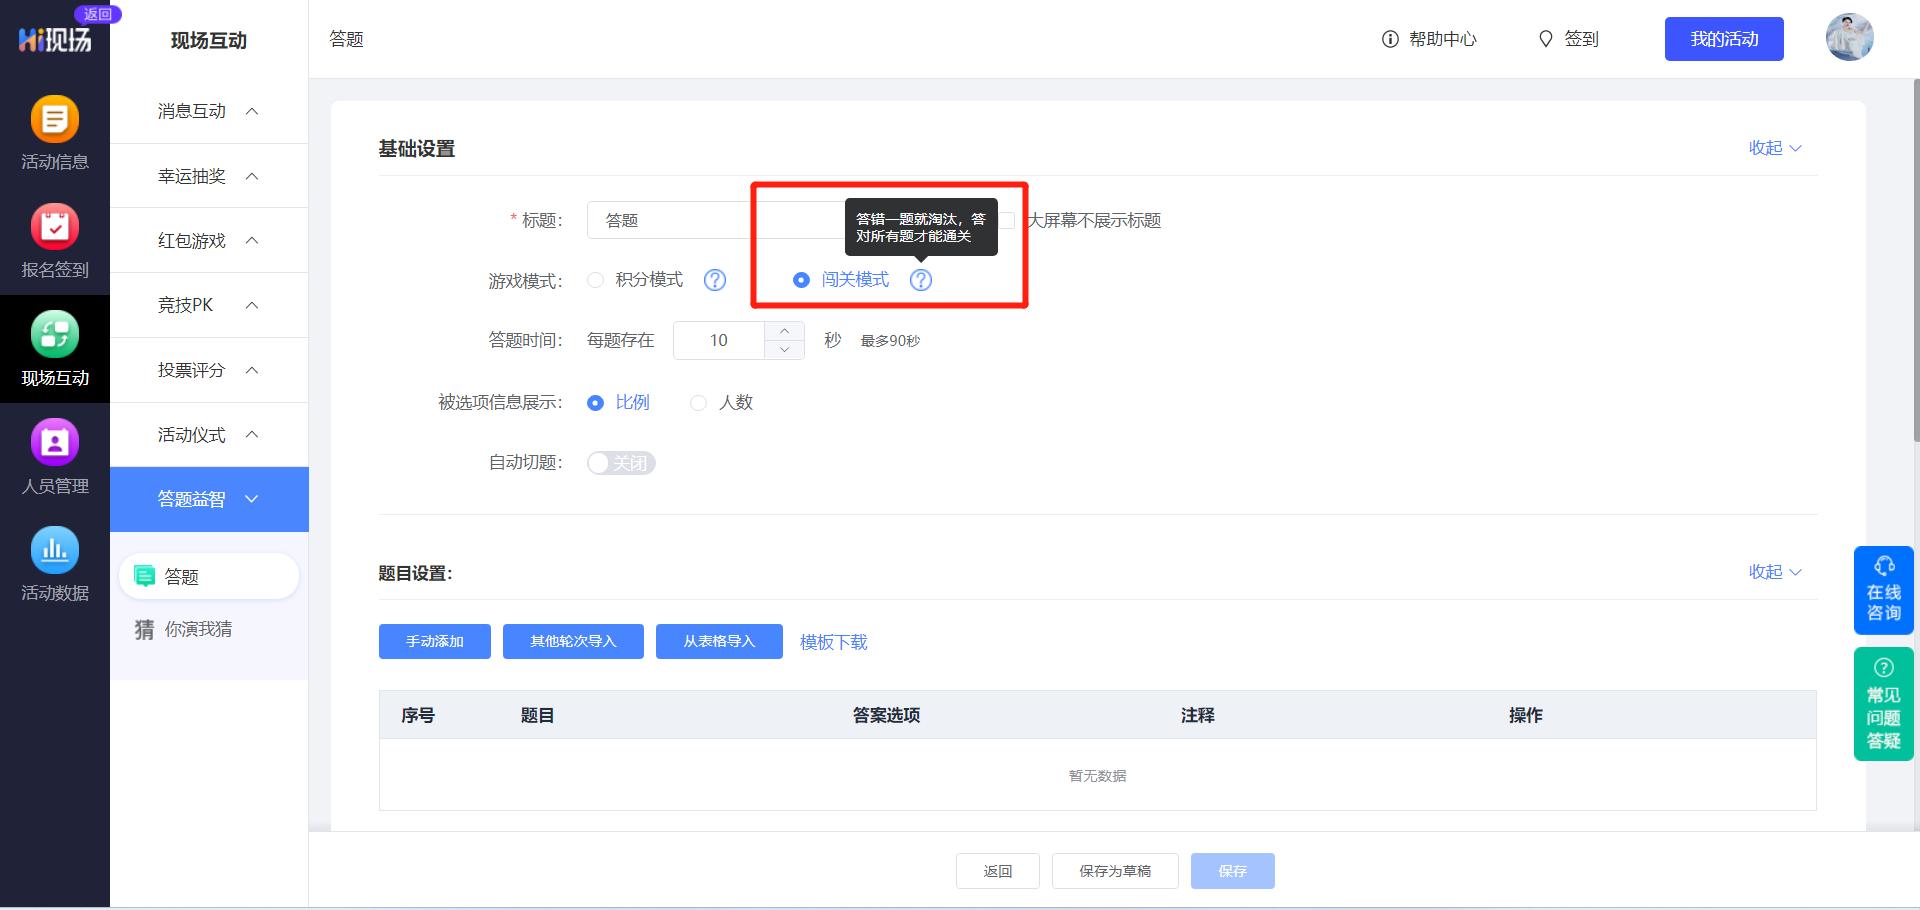Increase answer time with the up stepper
The image size is (1920, 910).
[786, 331]
